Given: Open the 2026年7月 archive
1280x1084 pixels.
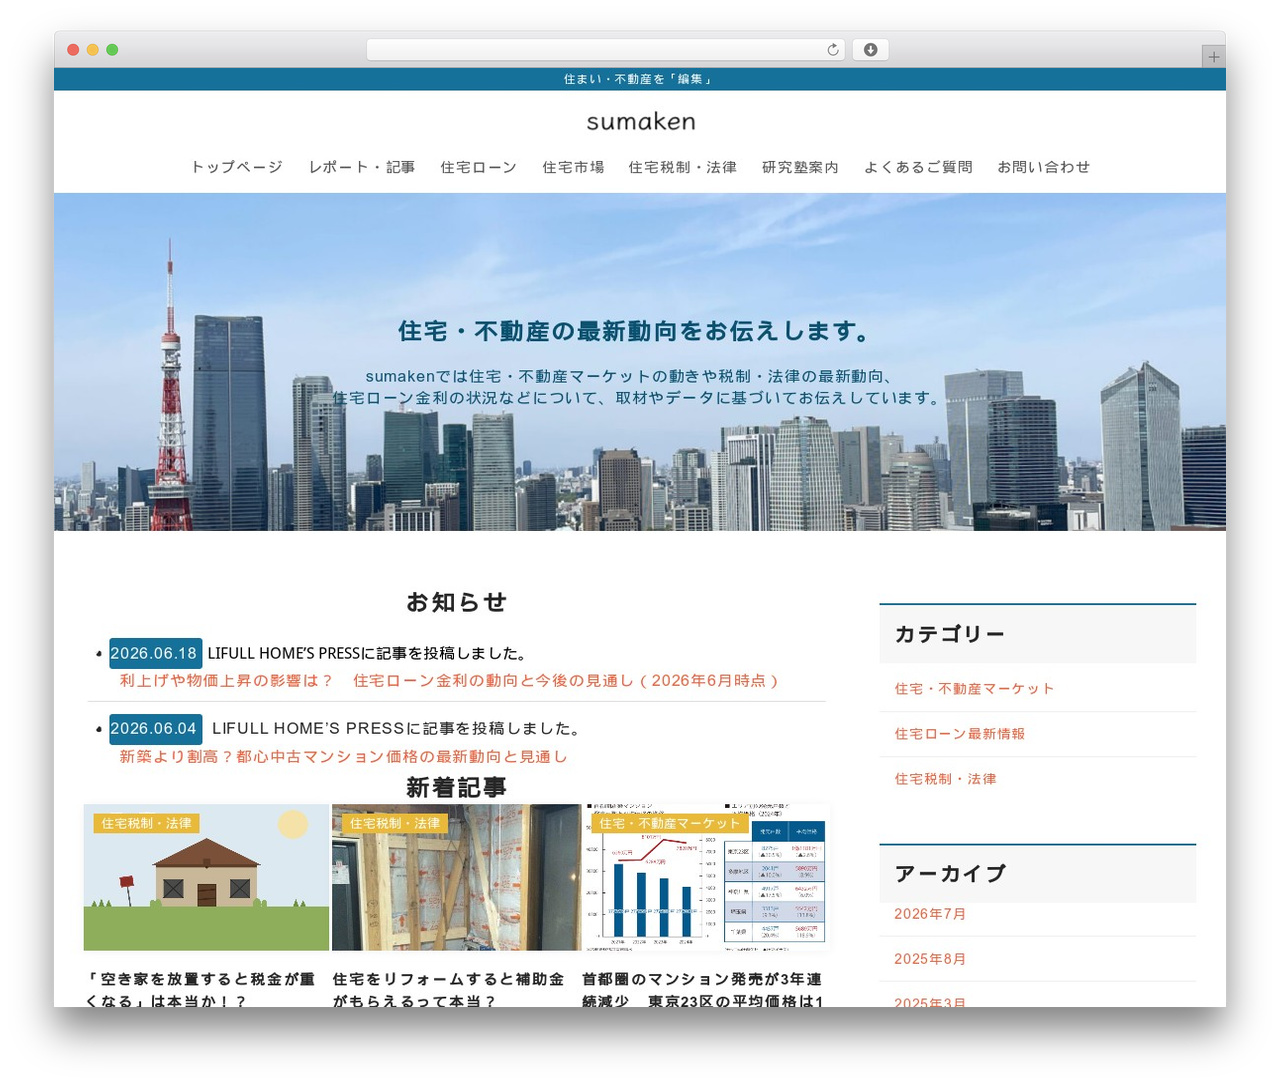Looking at the screenshot, I should [x=930, y=914].
